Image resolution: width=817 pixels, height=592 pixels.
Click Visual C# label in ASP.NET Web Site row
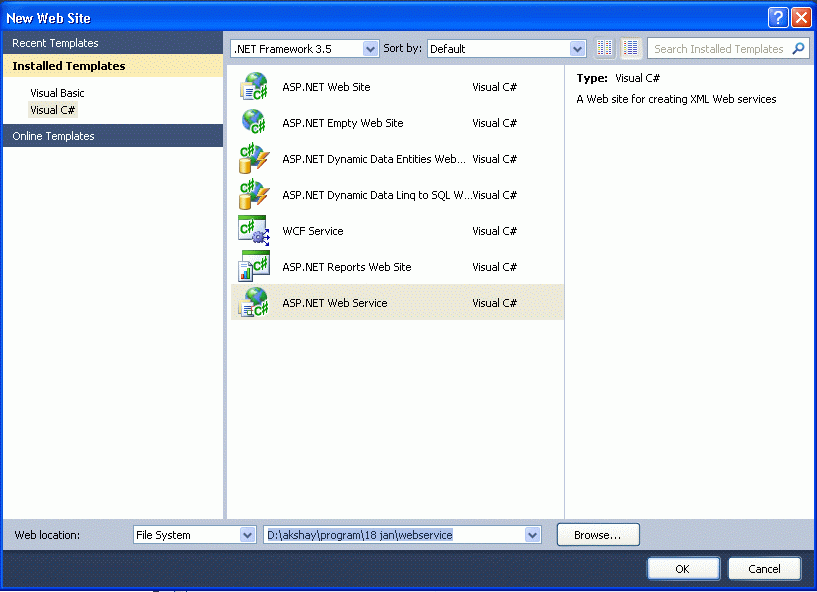click(x=494, y=87)
